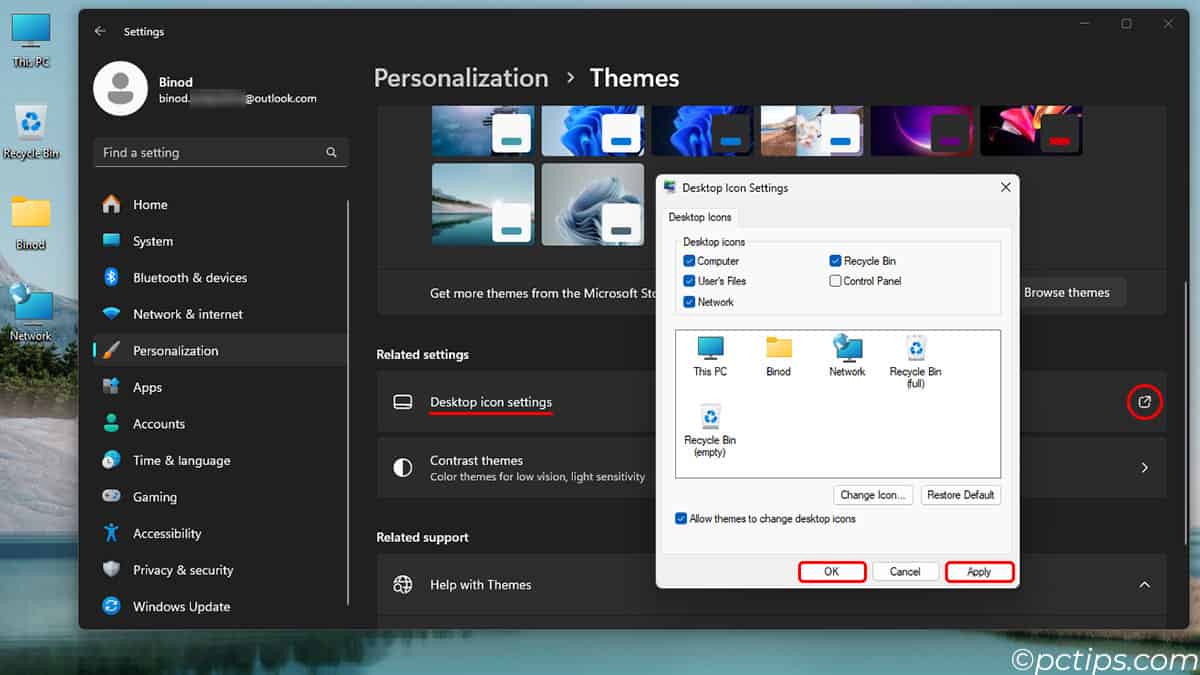
Task: Click the back arrow in Settings
Action: pos(99,31)
